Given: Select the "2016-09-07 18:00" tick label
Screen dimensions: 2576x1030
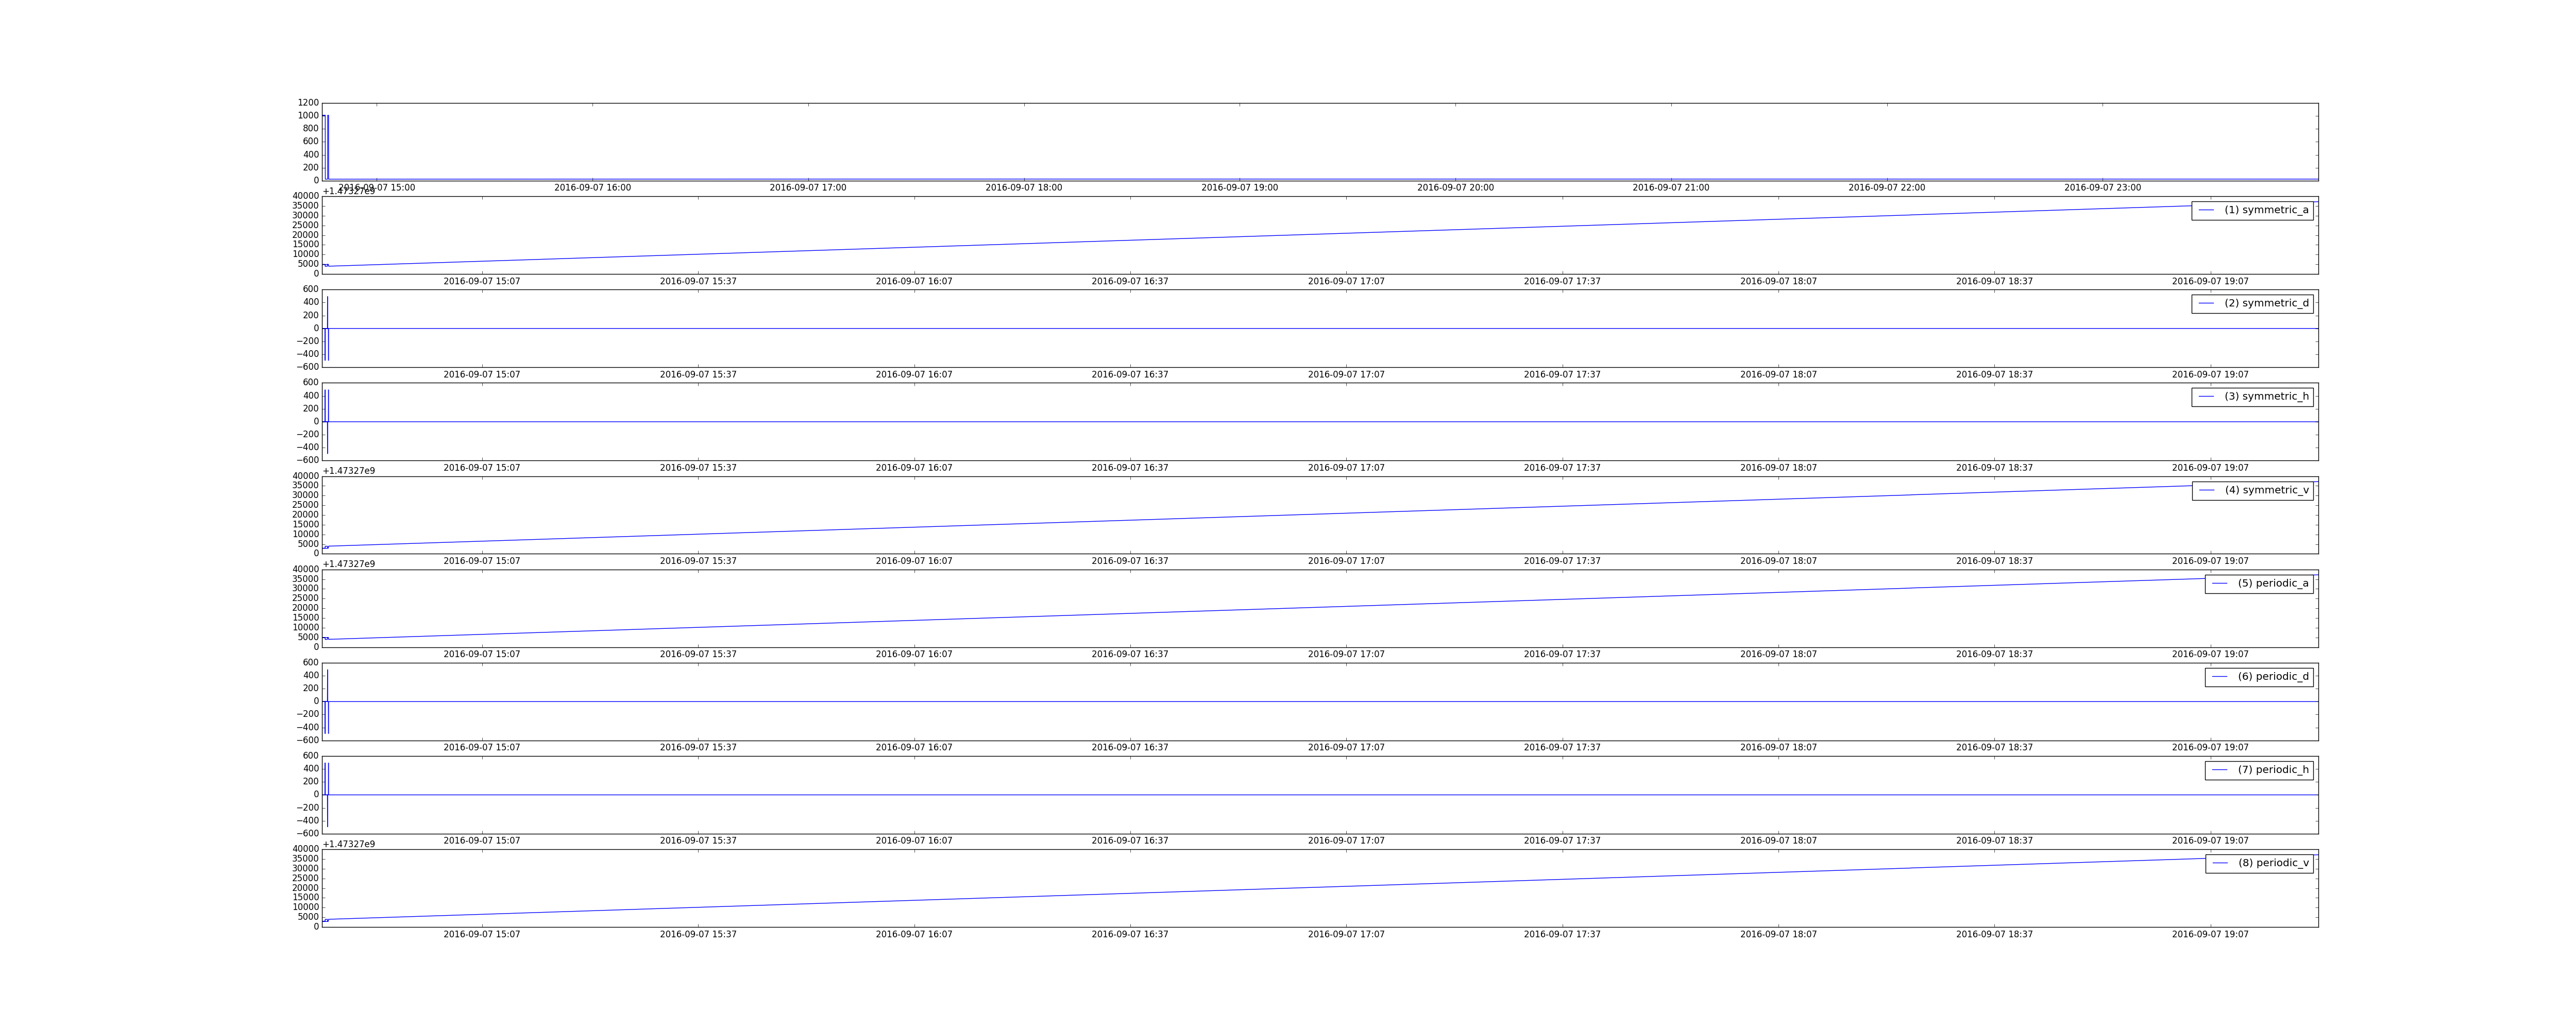Looking at the screenshot, I should [x=1024, y=188].
